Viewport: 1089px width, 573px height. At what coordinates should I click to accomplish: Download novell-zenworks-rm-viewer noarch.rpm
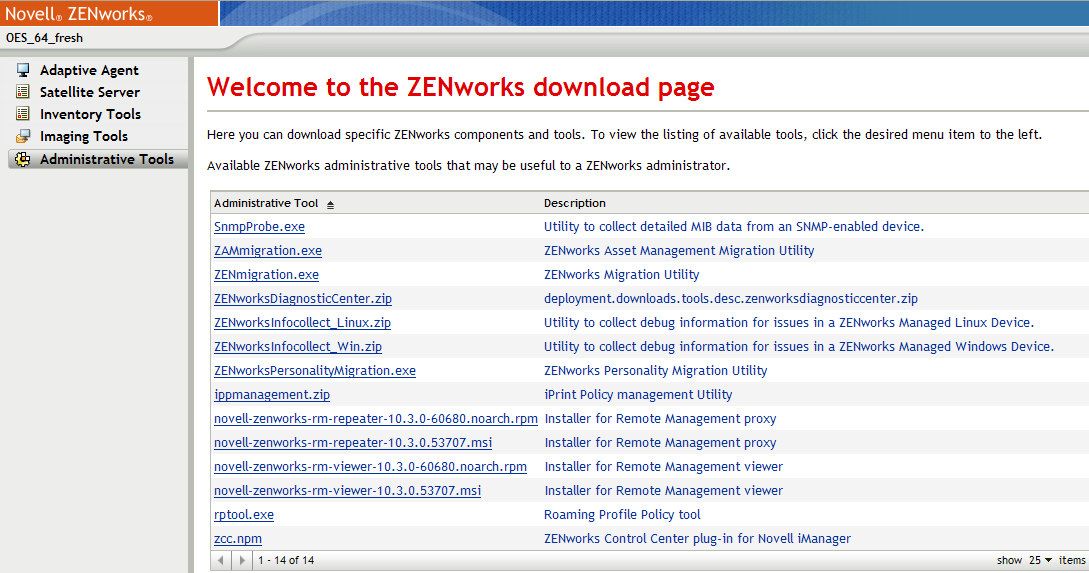[x=370, y=467]
